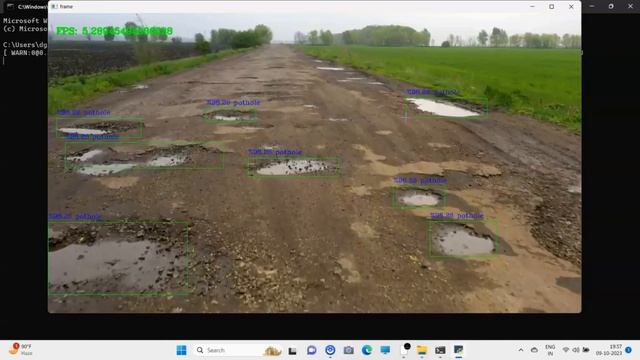Select the Python frame window taskbar icon

pyautogui.click(x=458, y=350)
